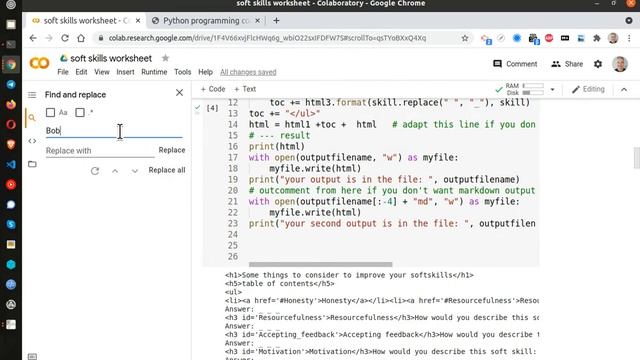This screenshot has height=360, width=640.
Task: Open the Tools menu
Action: (182, 72)
